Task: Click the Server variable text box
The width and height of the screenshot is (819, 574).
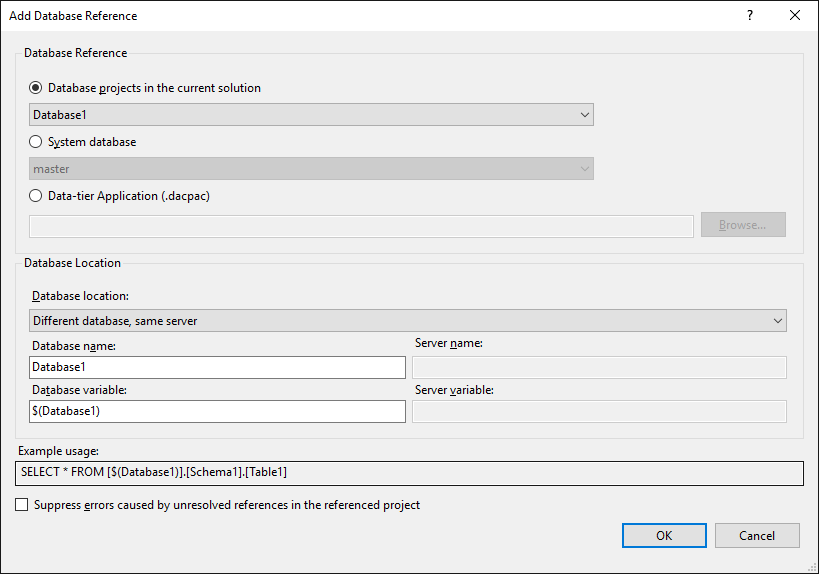Action: [599, 411]
